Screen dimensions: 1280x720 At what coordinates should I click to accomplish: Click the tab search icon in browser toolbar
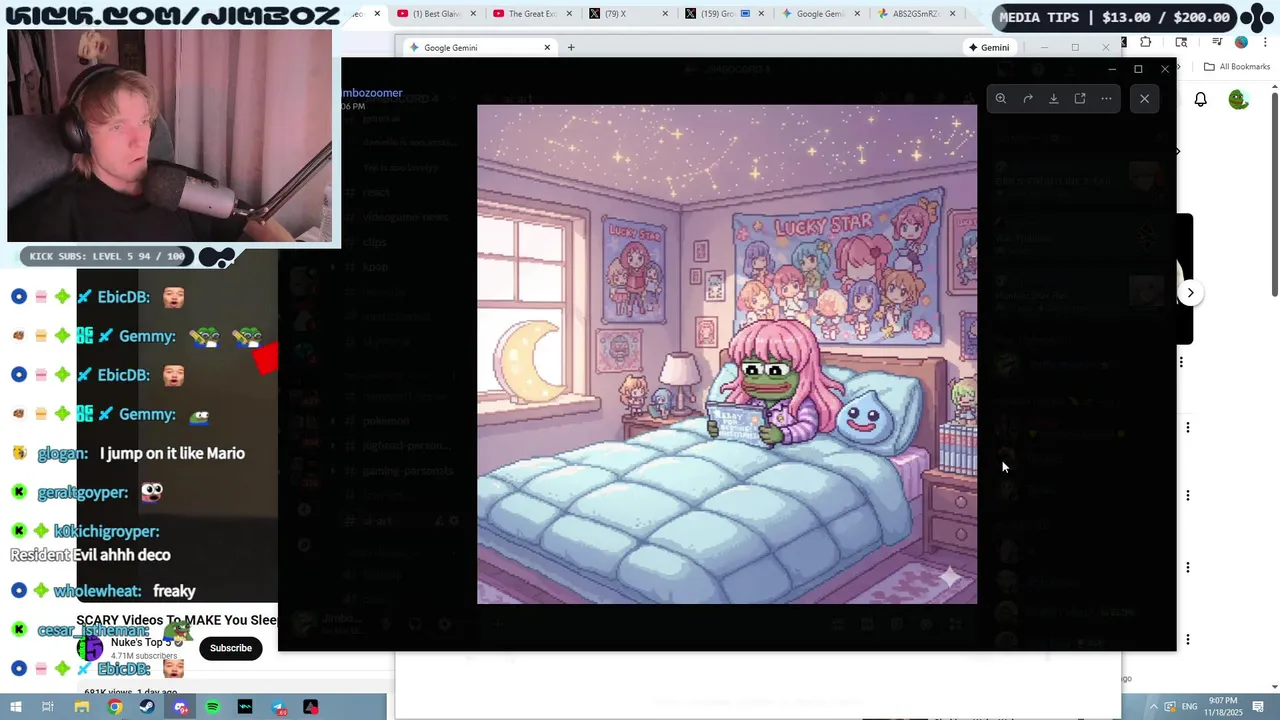(1181, 42)
